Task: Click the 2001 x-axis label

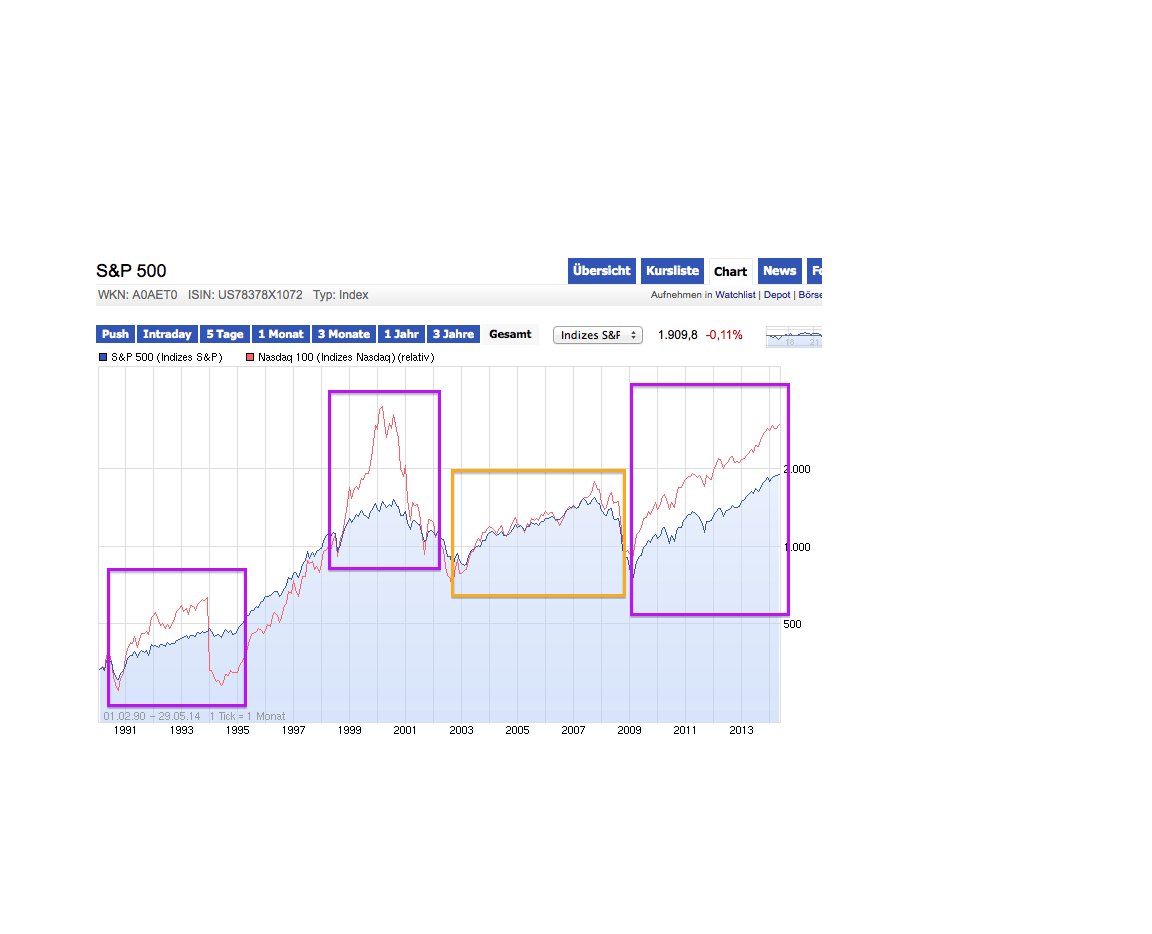Action: click(405, 730)
